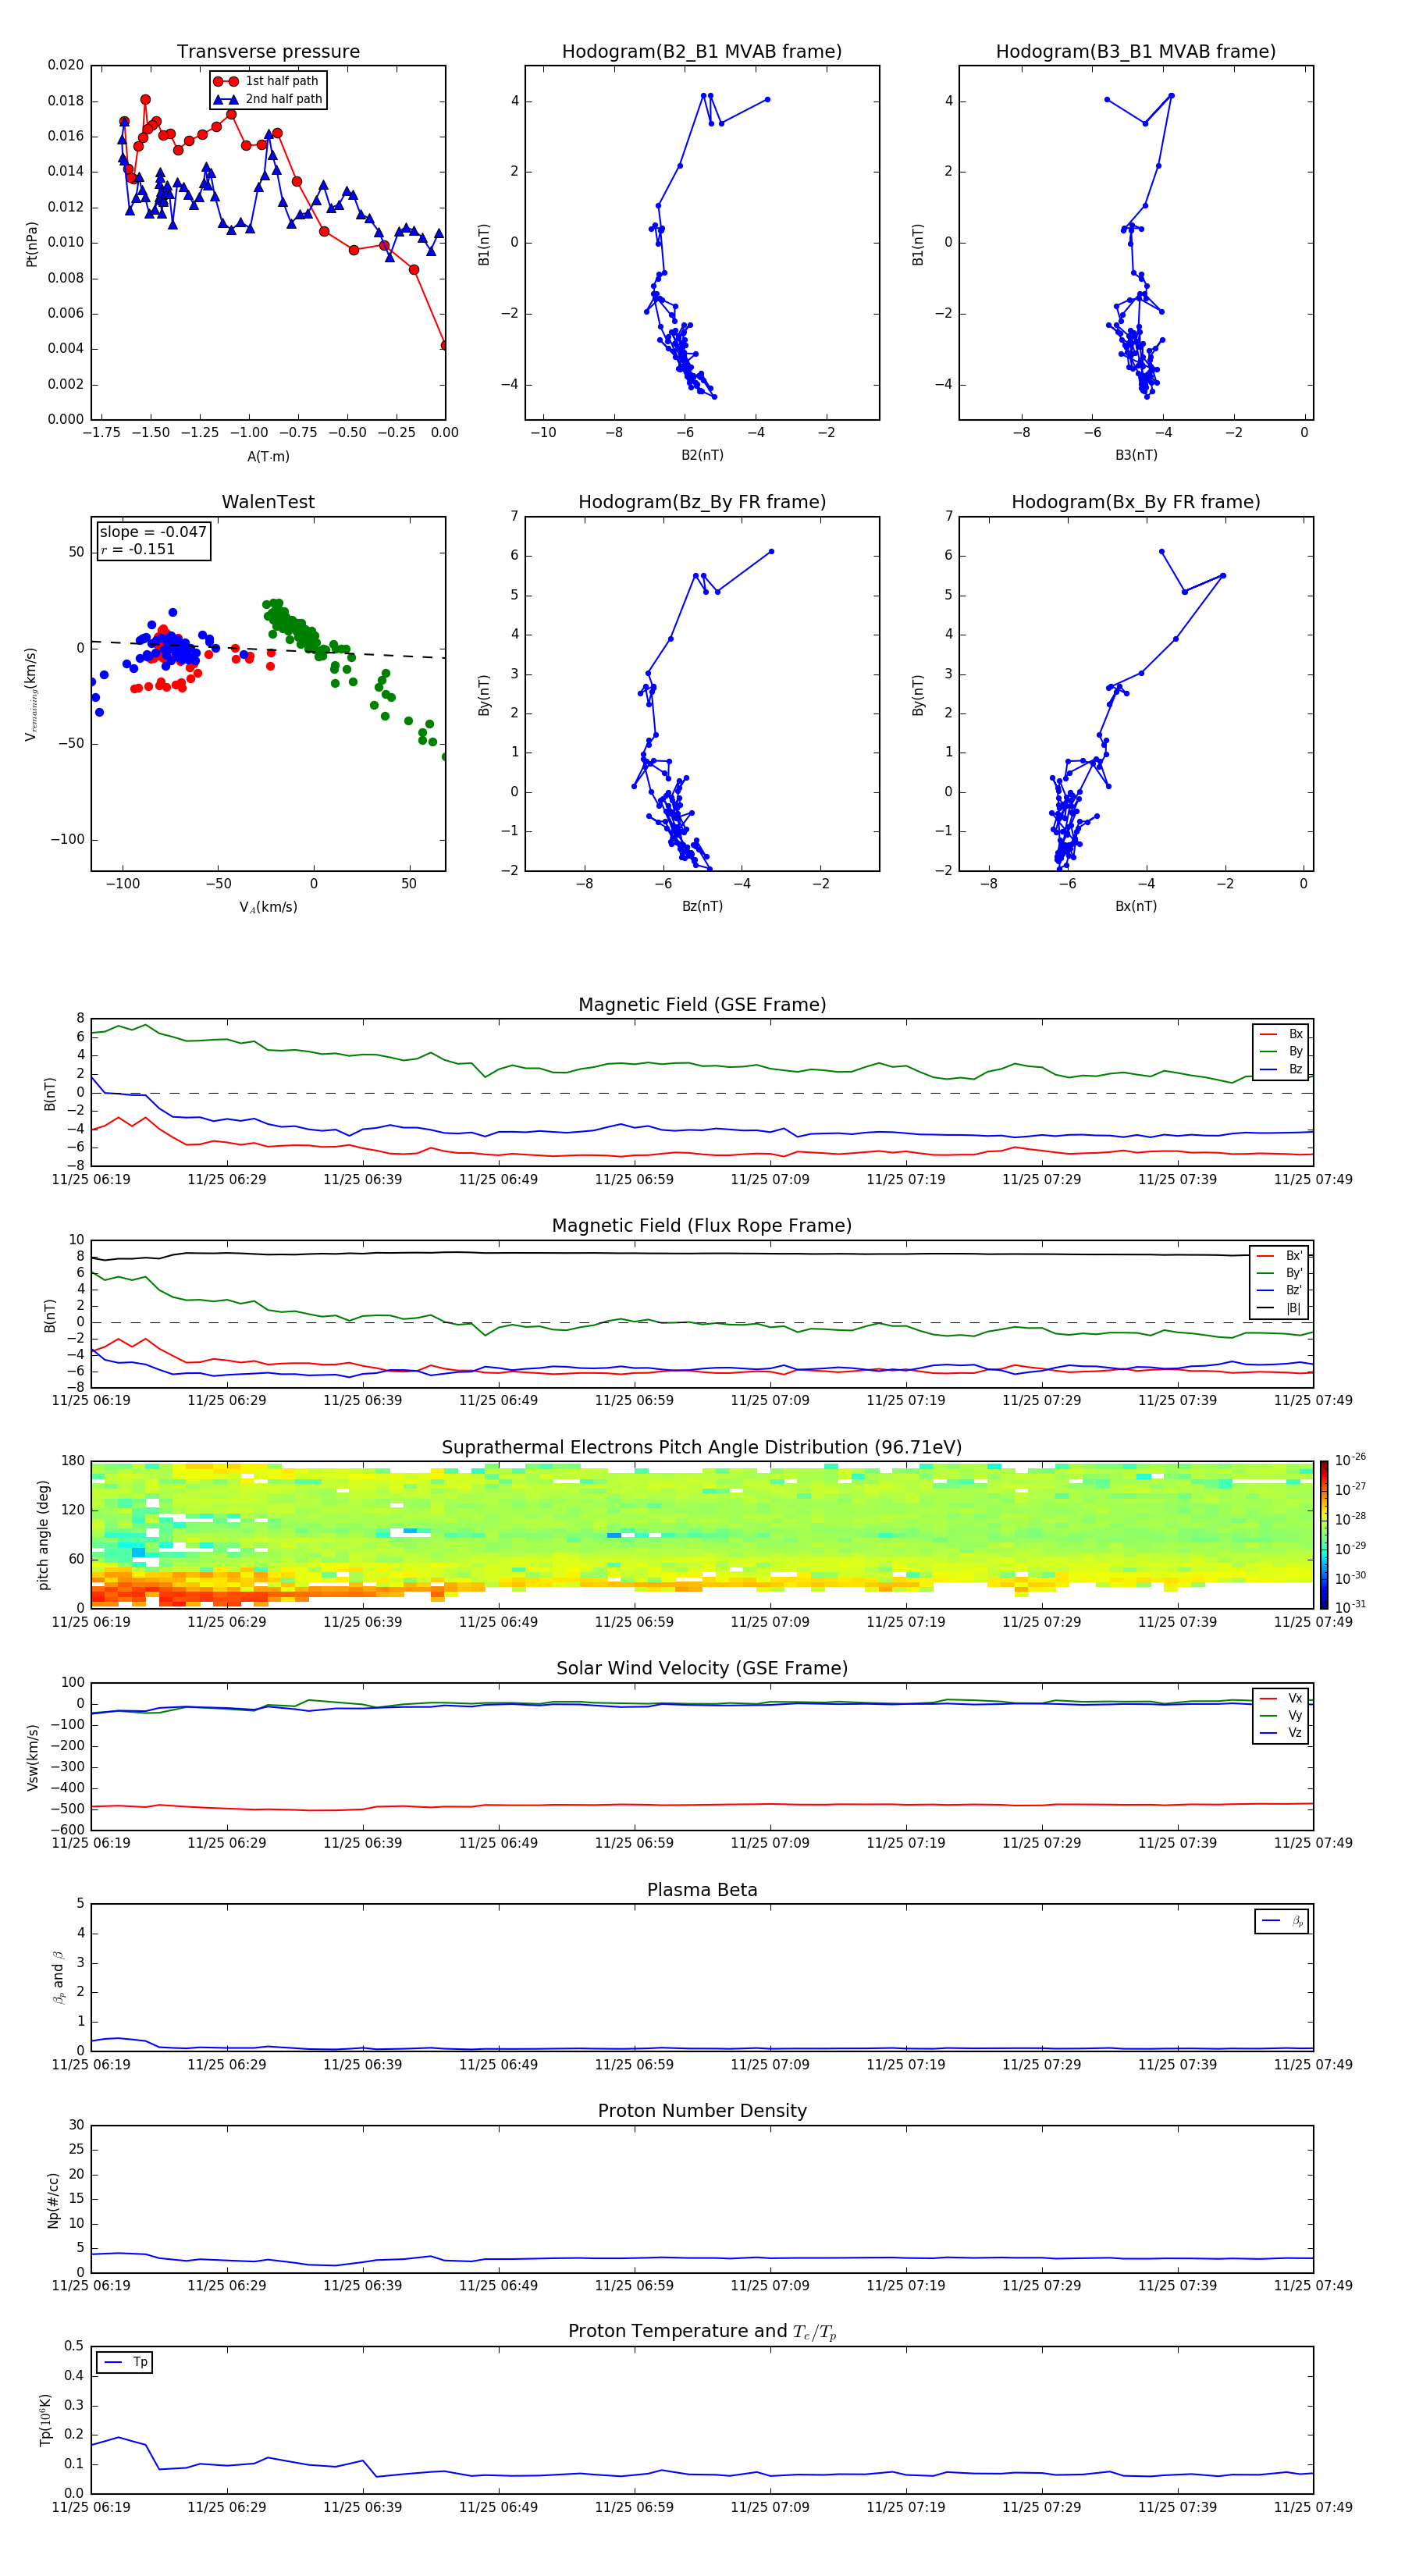Click '11/25 07:49' under Proton Temperature plot
This screenshot has width=1405, height=2576.
coord(1313,2507)
